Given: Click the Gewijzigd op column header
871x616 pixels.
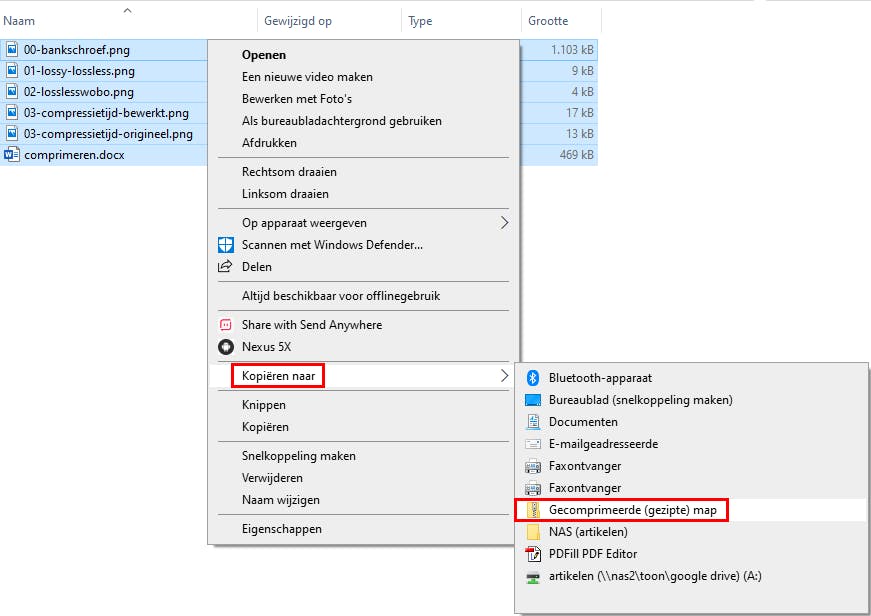Looking at the screenshot, I should click(x=298, y=21).
